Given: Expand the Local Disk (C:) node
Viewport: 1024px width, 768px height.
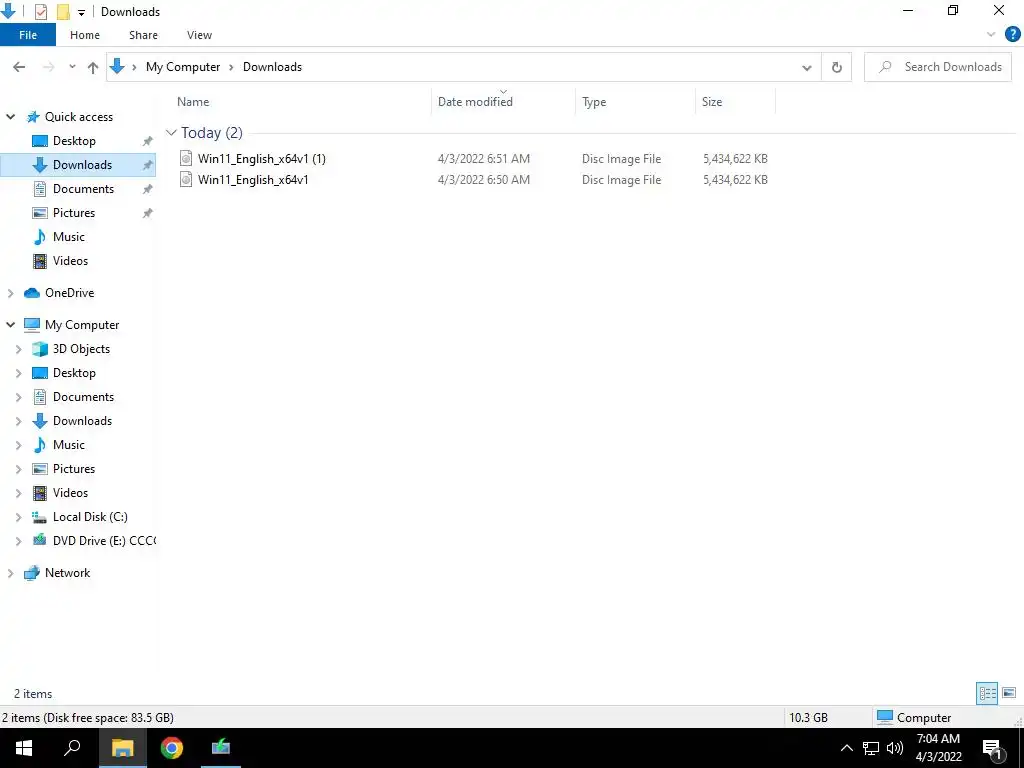Looking at the screenshot, I should [x=18, y=517].
